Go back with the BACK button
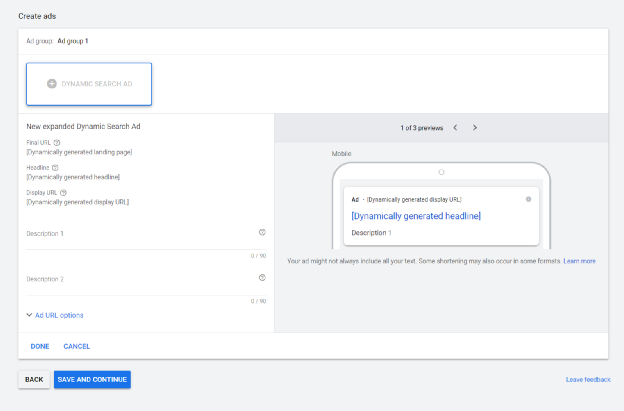Viewport: 624px width, 411px height. pyautogui.click(x=34, y=380)
